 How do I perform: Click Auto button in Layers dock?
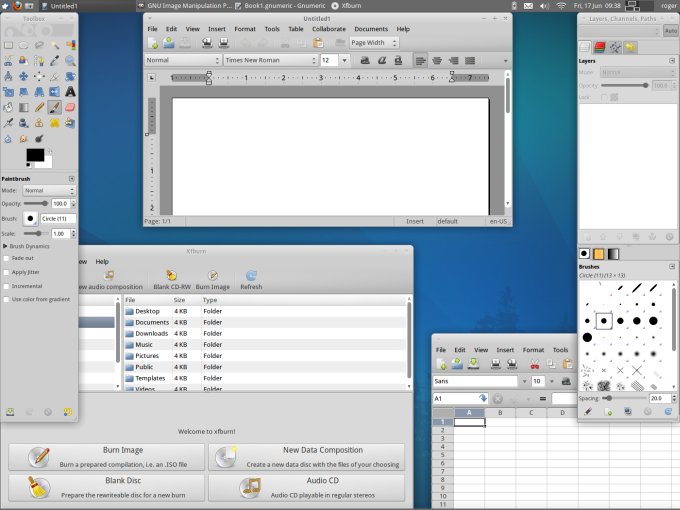pos(670,31)
